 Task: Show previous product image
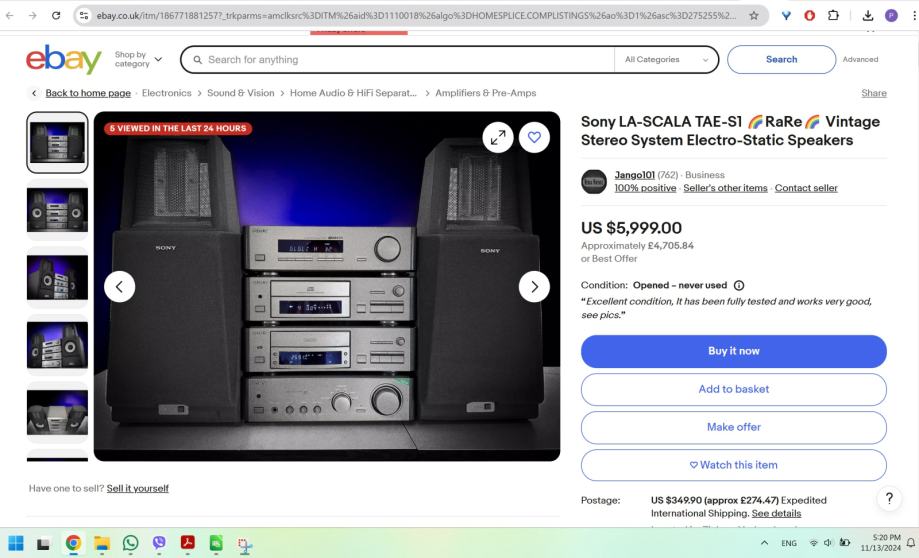[120, 287]
